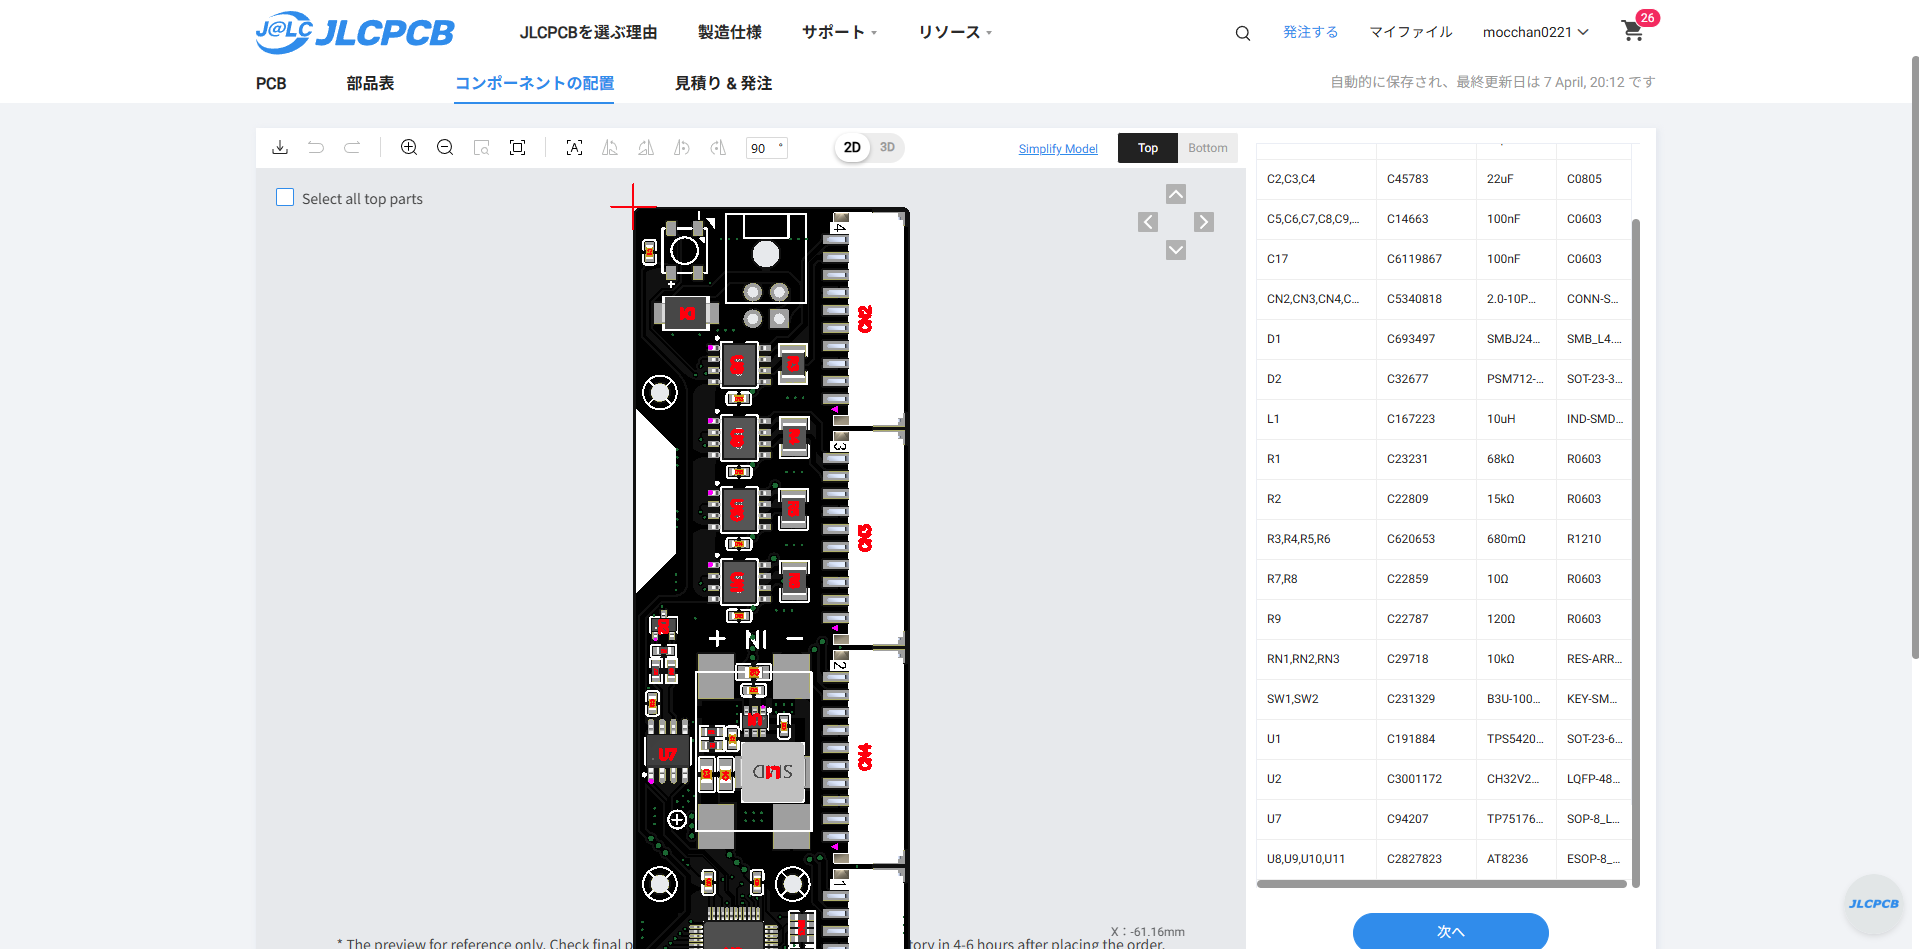Click the mirror icon with left arrow dot
The height and width of the screenshot is (949, 1919).
682,147
